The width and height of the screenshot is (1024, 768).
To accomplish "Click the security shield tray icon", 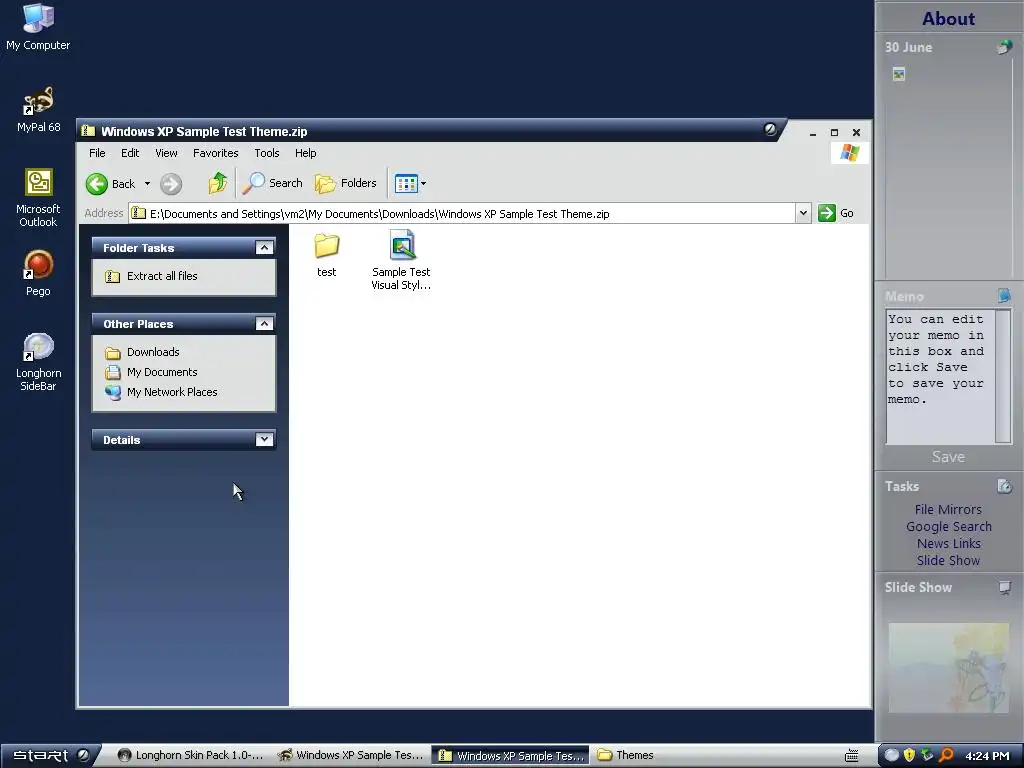I will [909, 756].
